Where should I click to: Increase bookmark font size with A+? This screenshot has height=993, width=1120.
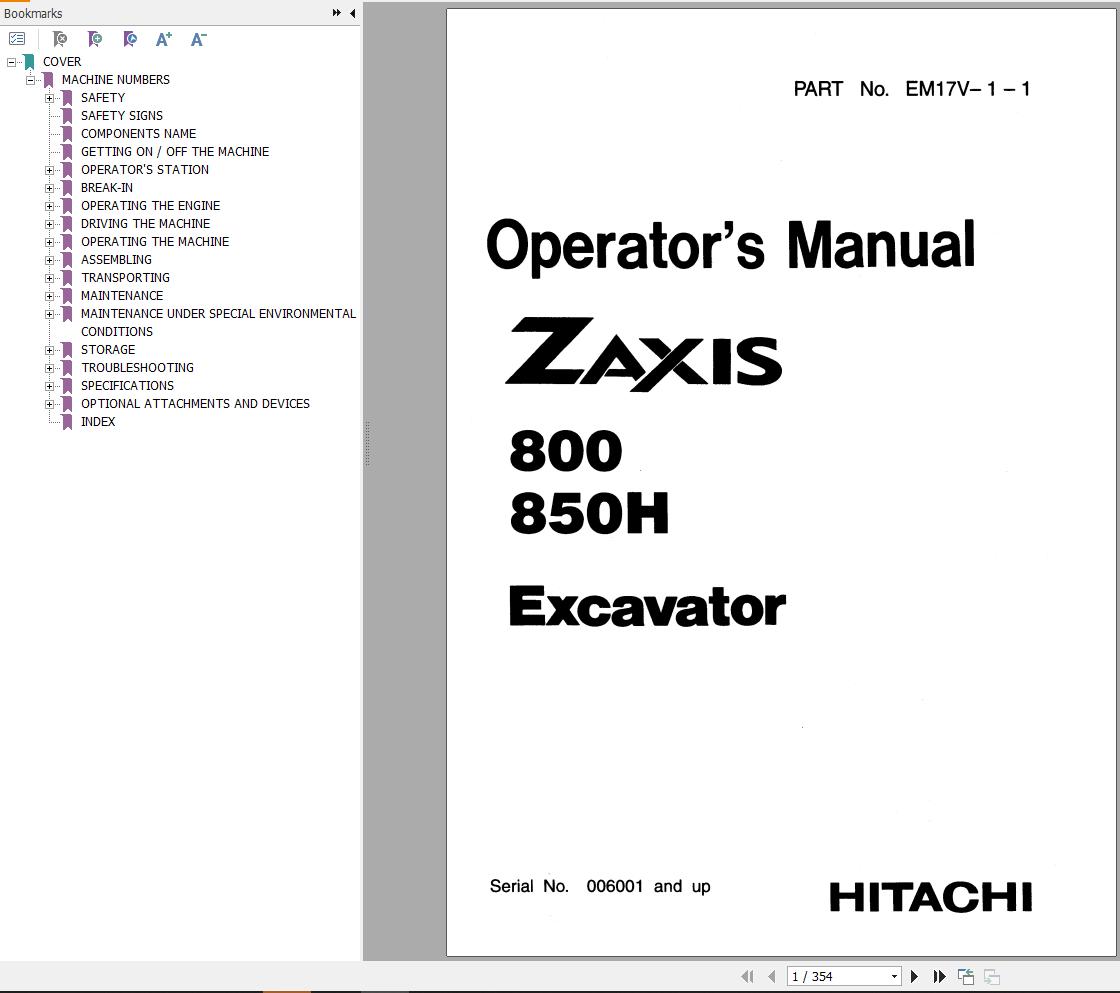pos(164,39)
